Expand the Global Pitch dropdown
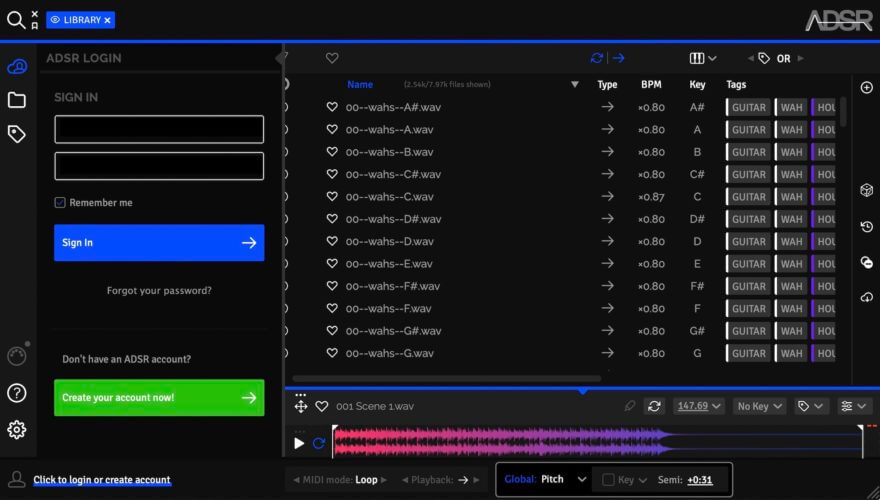 click(x=581, y=480)
